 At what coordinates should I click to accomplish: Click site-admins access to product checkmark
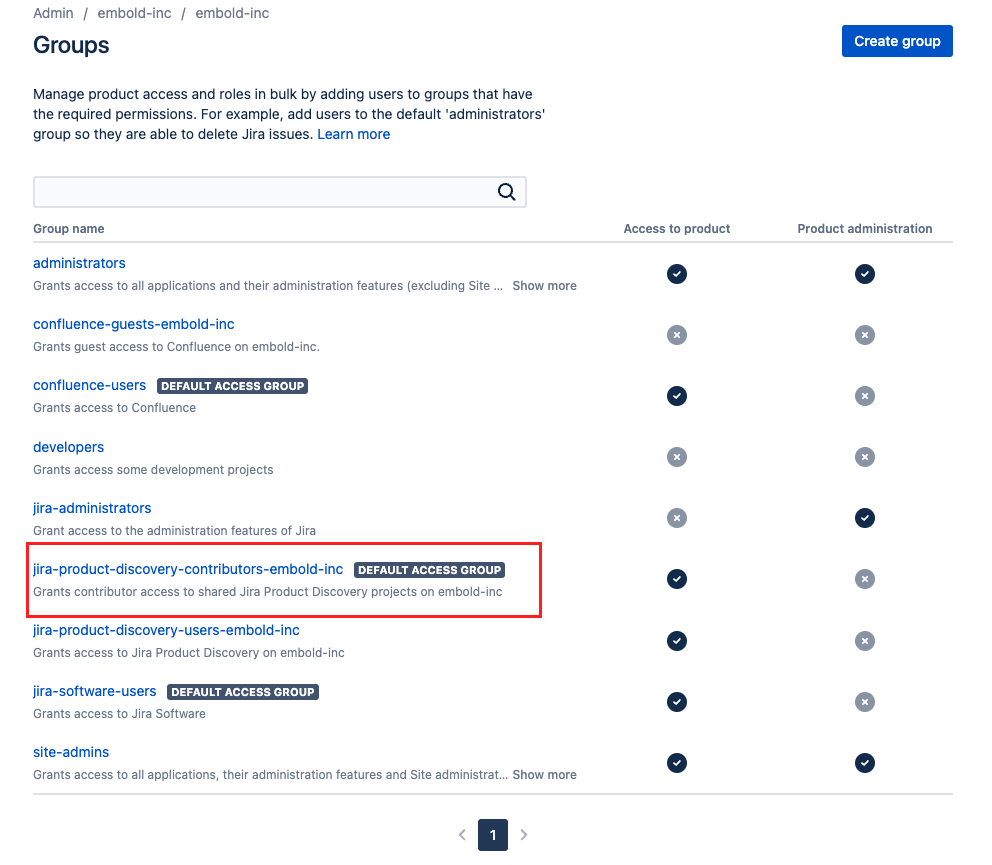tap(676, 762)
